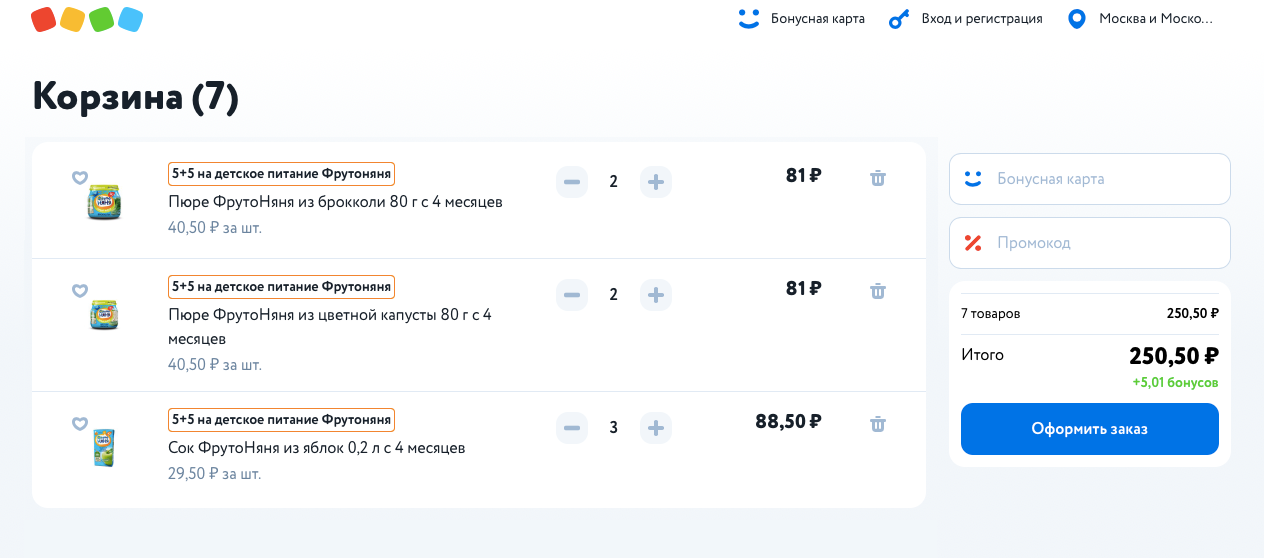Increase quantity of broccoli puree
This screenshot has height=558, width=1264.
(x=656, y=182)
